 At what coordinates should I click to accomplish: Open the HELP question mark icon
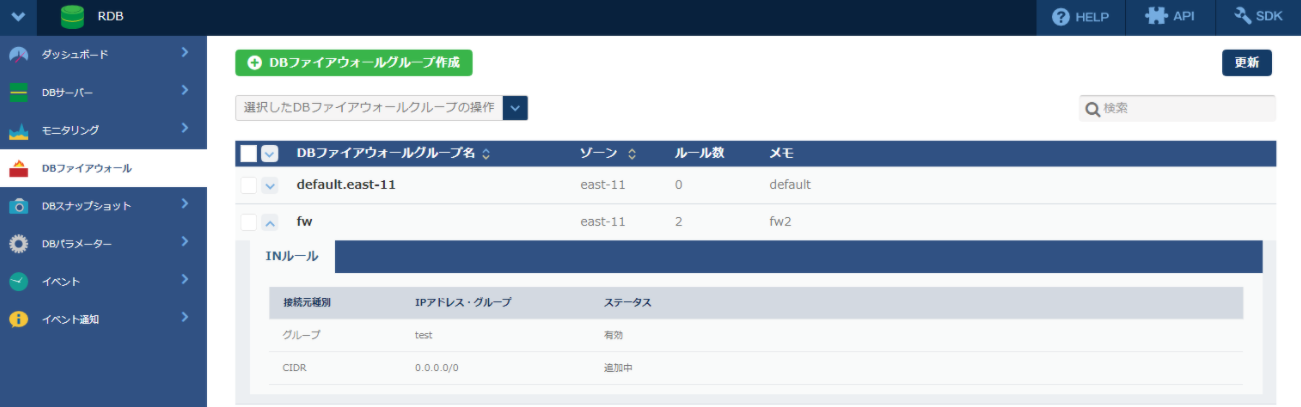click(x=1060, y=17)
